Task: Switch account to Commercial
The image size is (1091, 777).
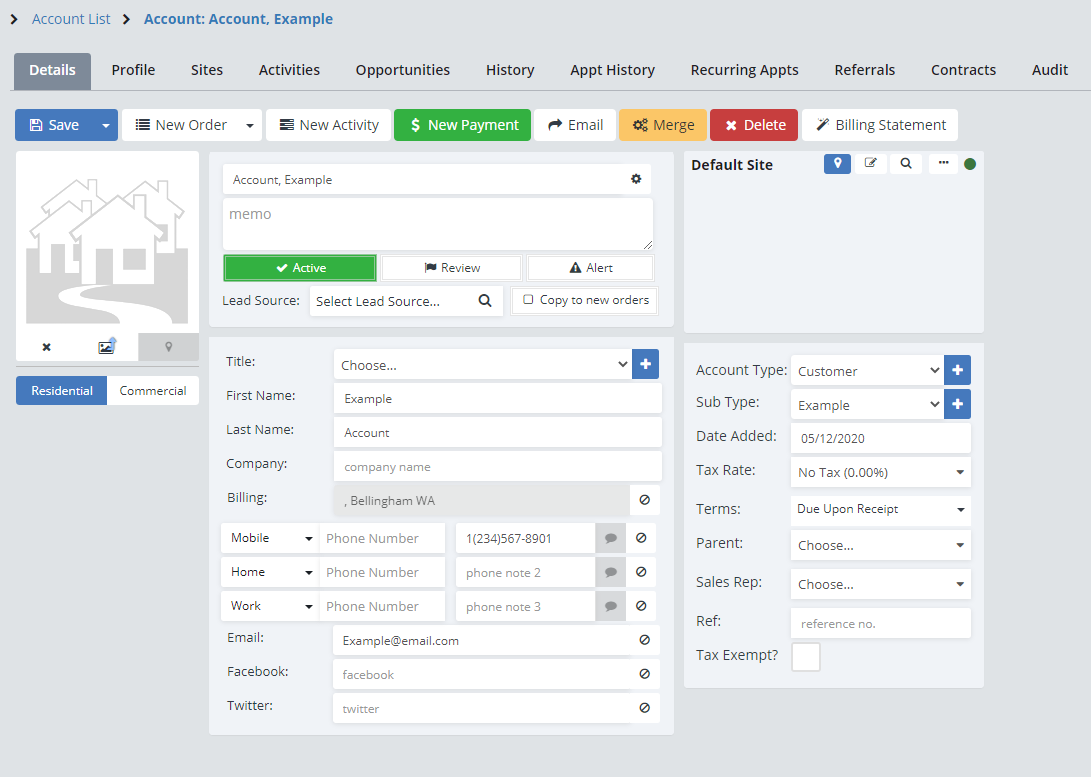Action: tap(153, 391)
